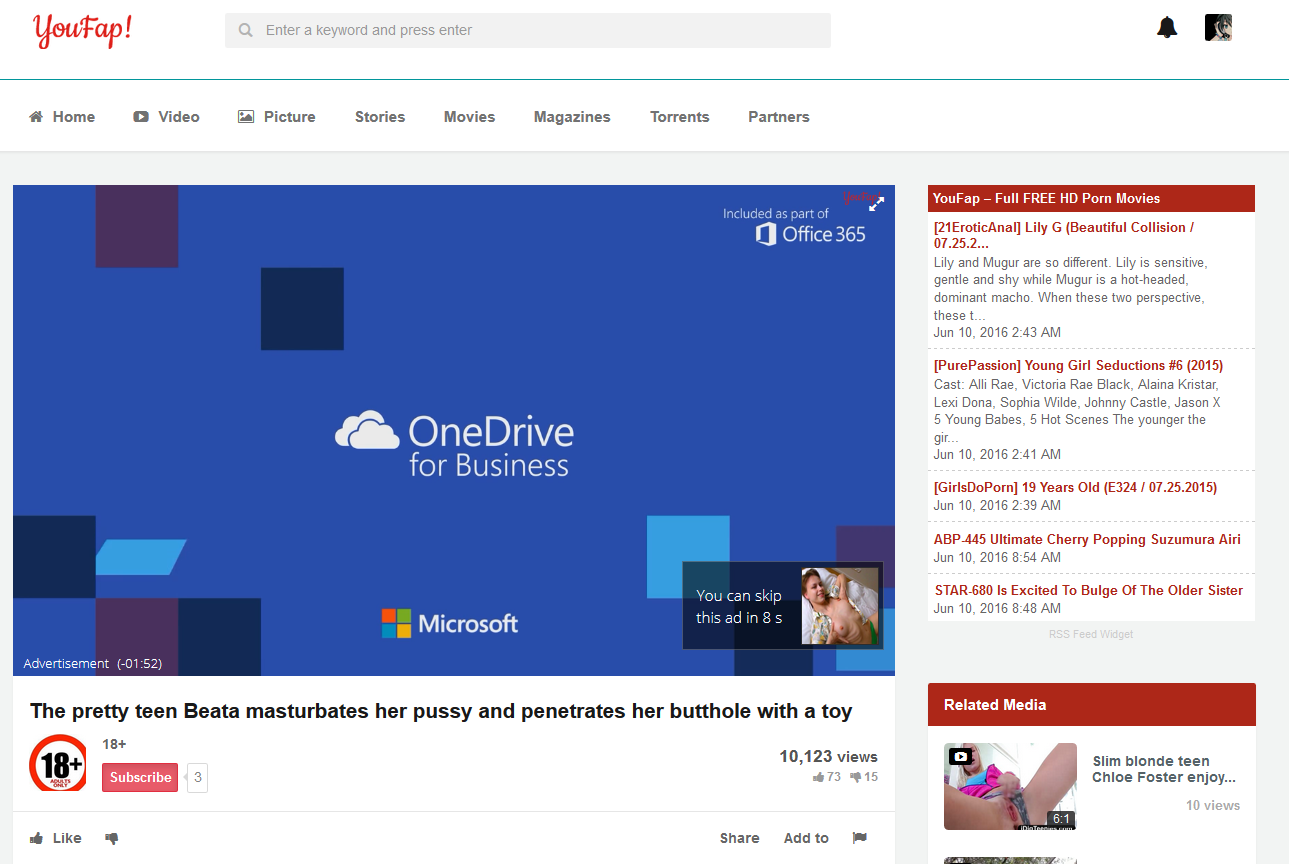Click the subscriber count "3"

click(x=197, y=778)
